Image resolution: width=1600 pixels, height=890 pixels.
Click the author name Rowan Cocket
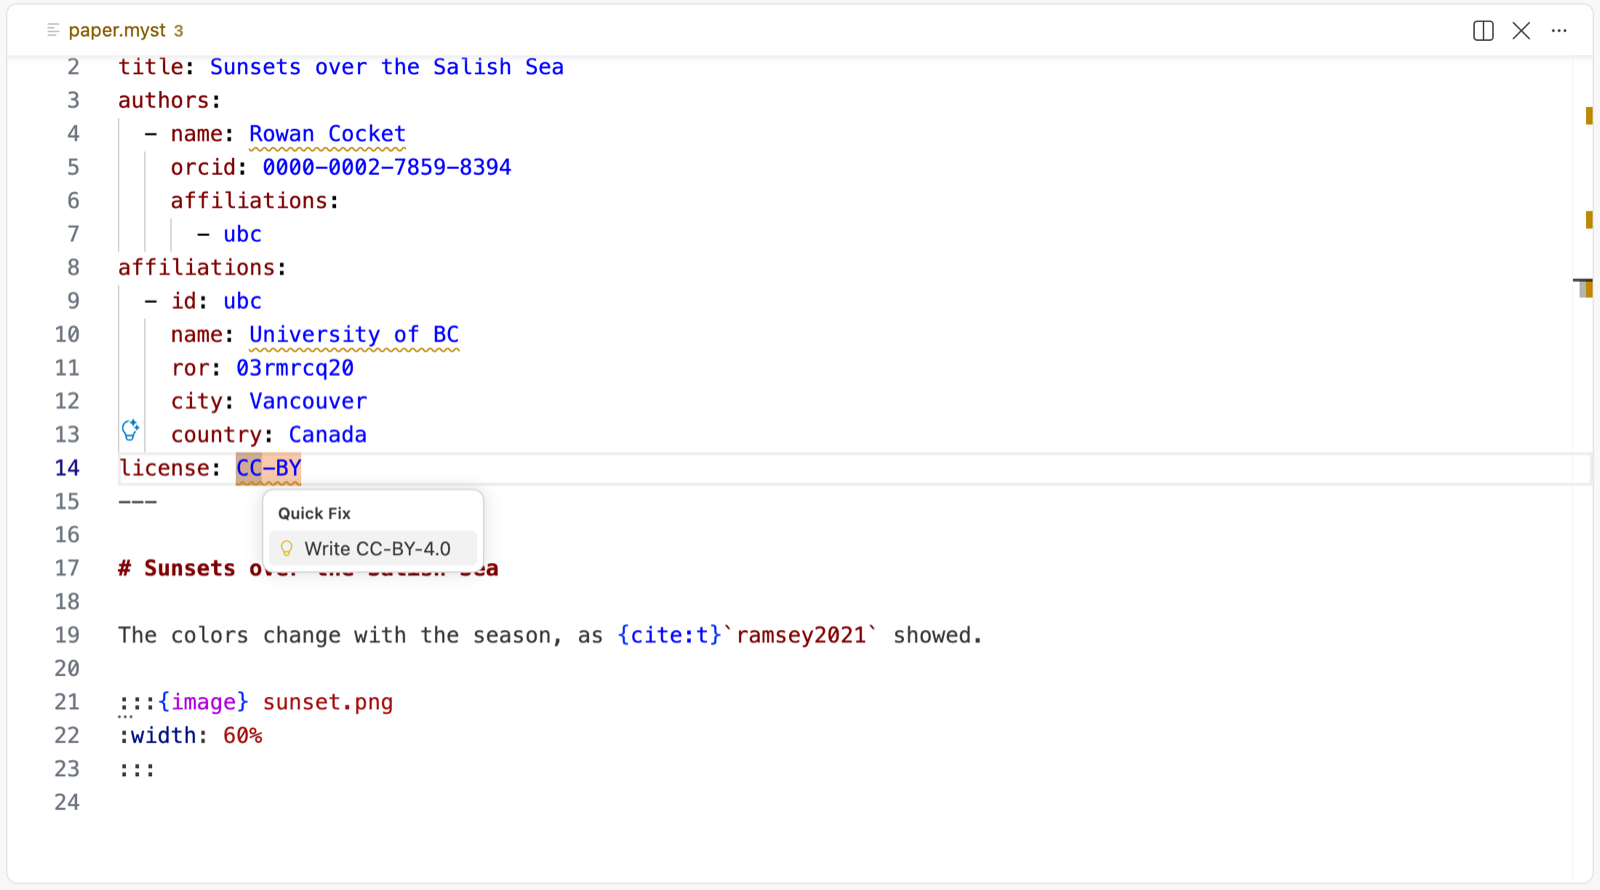pyautogui.click(x=327, y=134)
